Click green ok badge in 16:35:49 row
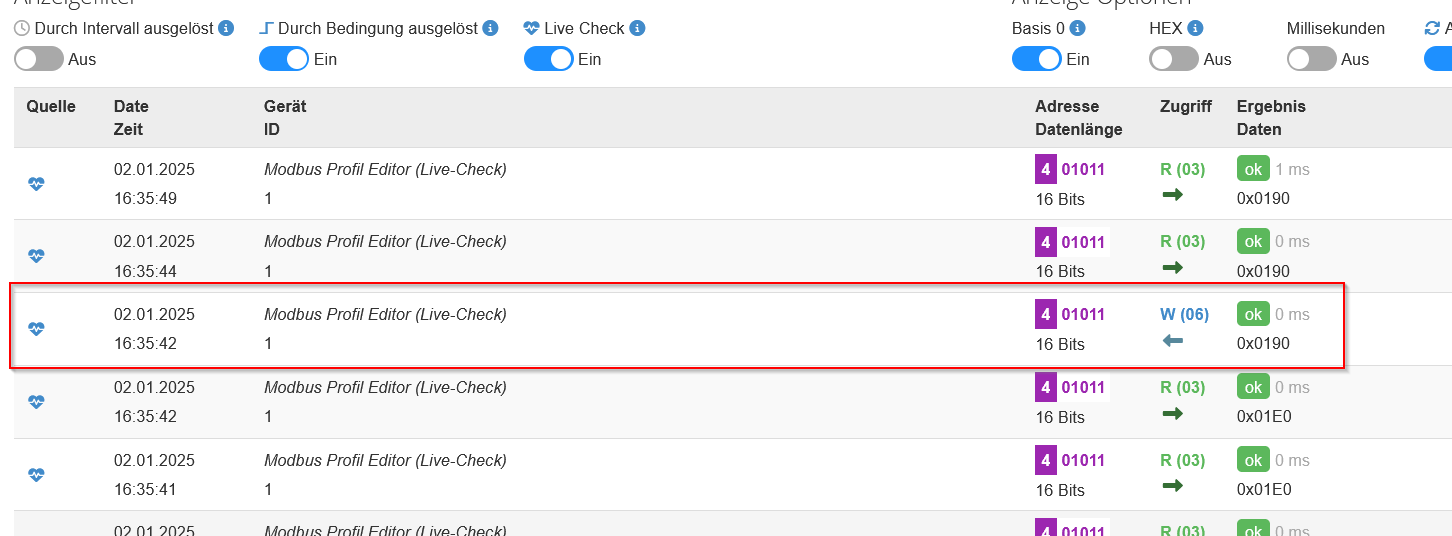The image size is (1452, 536). point(1253,169)
